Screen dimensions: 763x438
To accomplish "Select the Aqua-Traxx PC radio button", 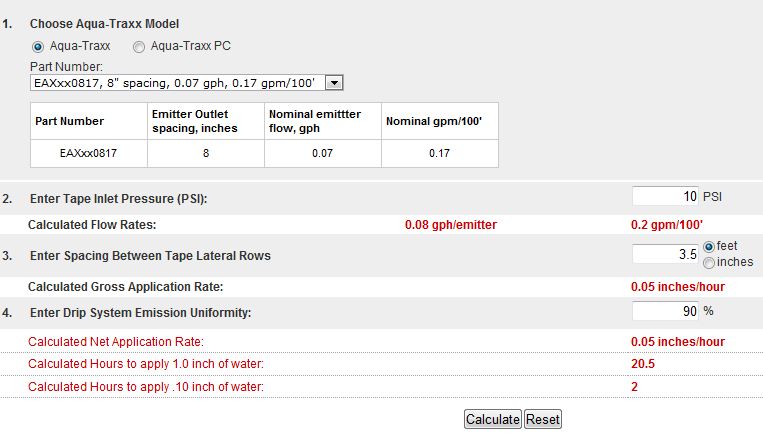I will (139, 47).
